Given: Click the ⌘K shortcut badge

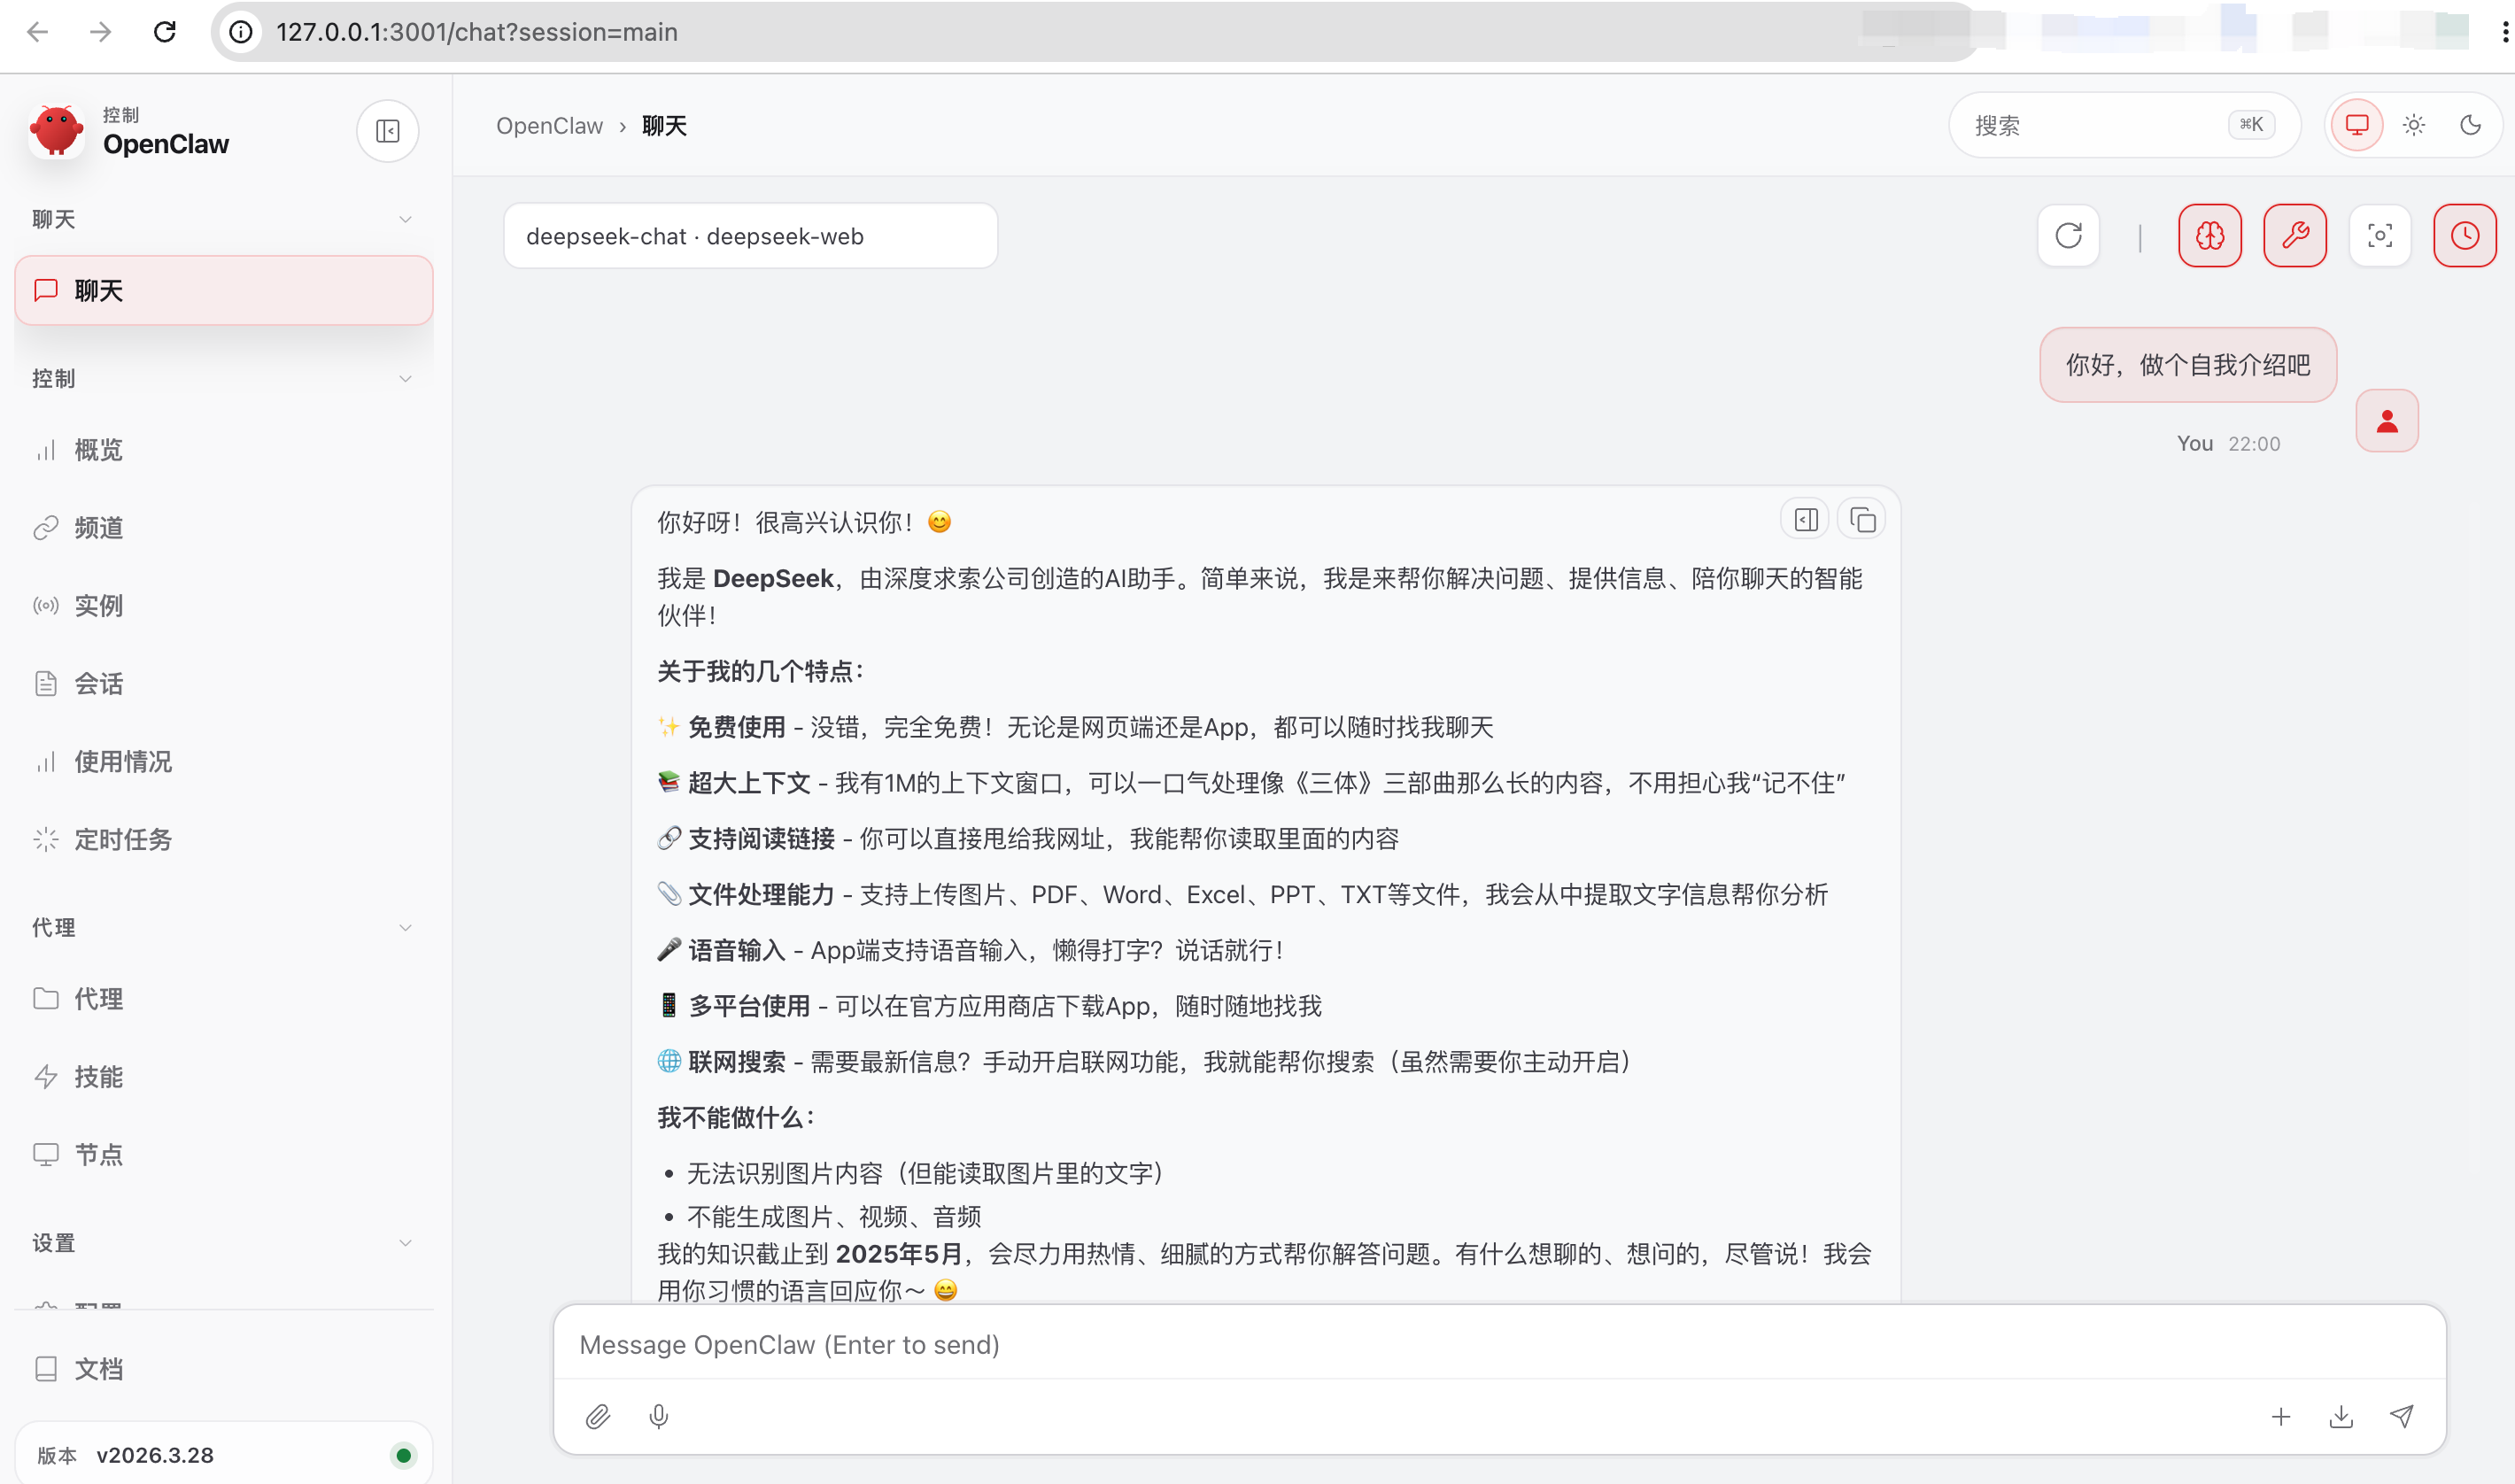Looking at the screenshot, I should 2251,125.
